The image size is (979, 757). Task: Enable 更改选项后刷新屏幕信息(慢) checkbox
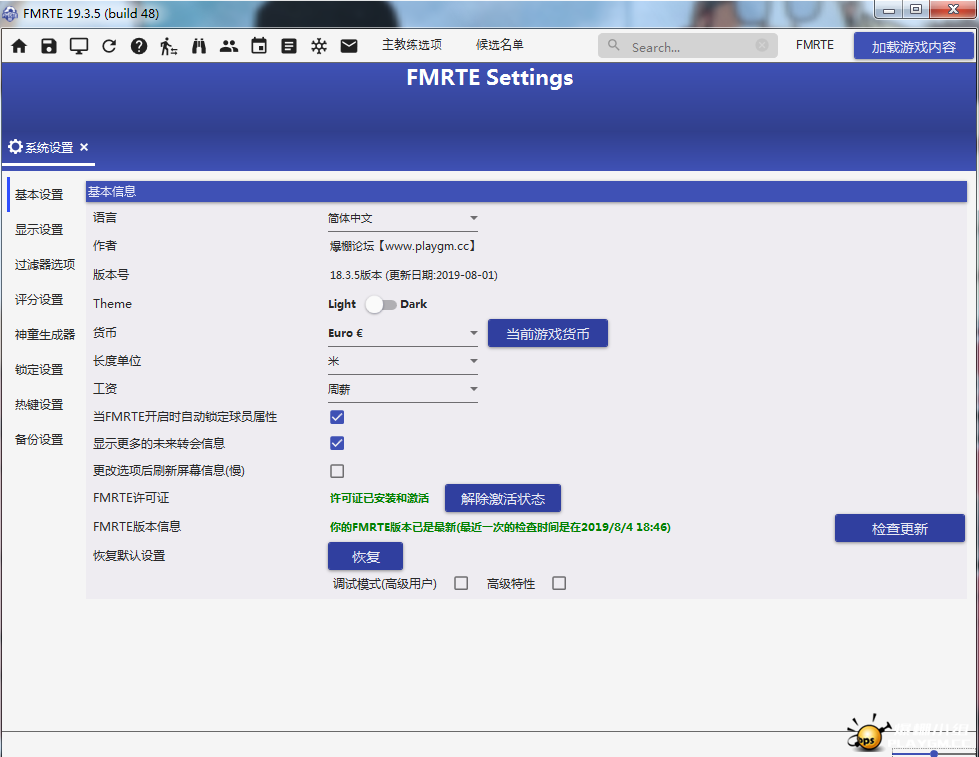(x=337, y=471)
